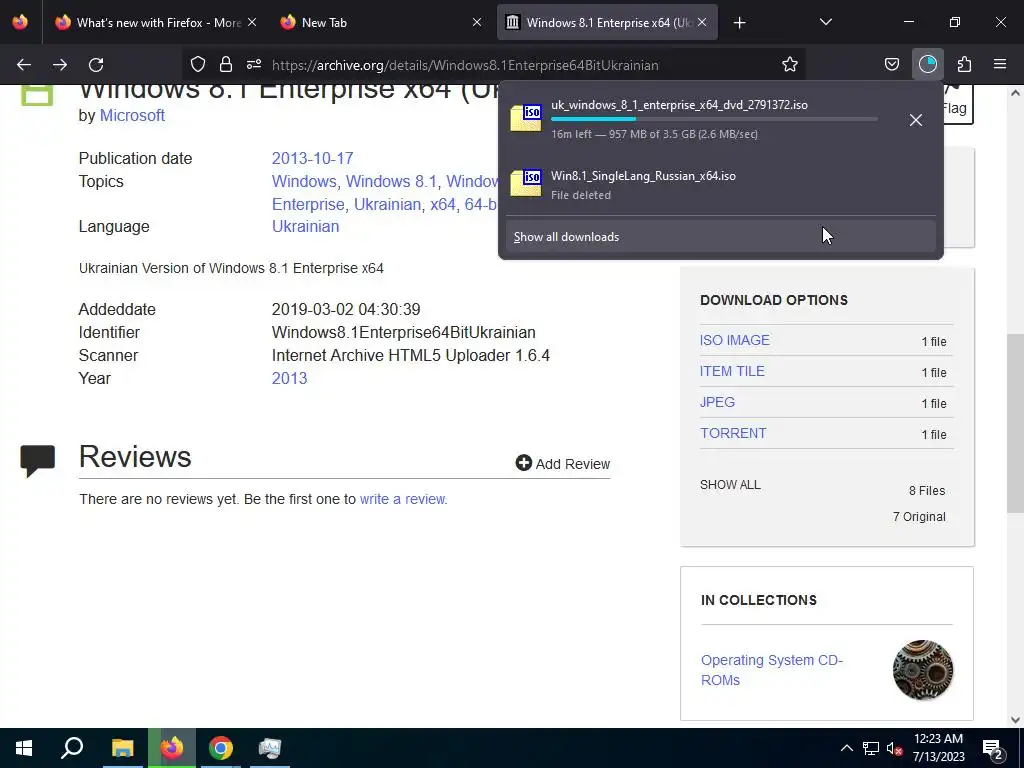The height and width of the screenshot is (768, 1024).
Task: Download the ITEM TILE file option
Action: pyautogui.click(x=732, y=371)
